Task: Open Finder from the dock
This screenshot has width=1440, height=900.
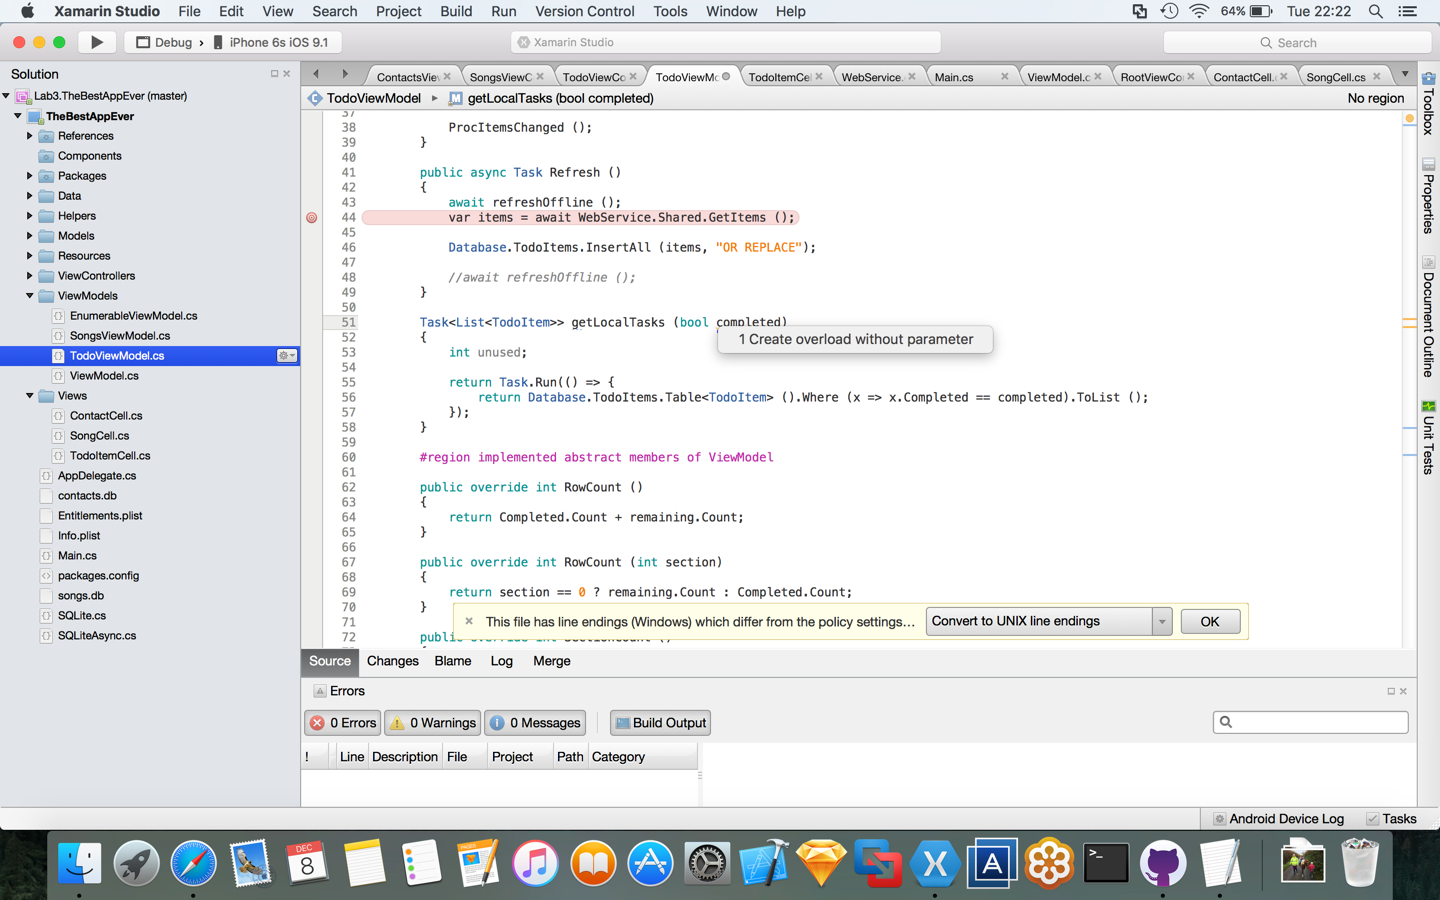Action: click(x=79, y=863)
